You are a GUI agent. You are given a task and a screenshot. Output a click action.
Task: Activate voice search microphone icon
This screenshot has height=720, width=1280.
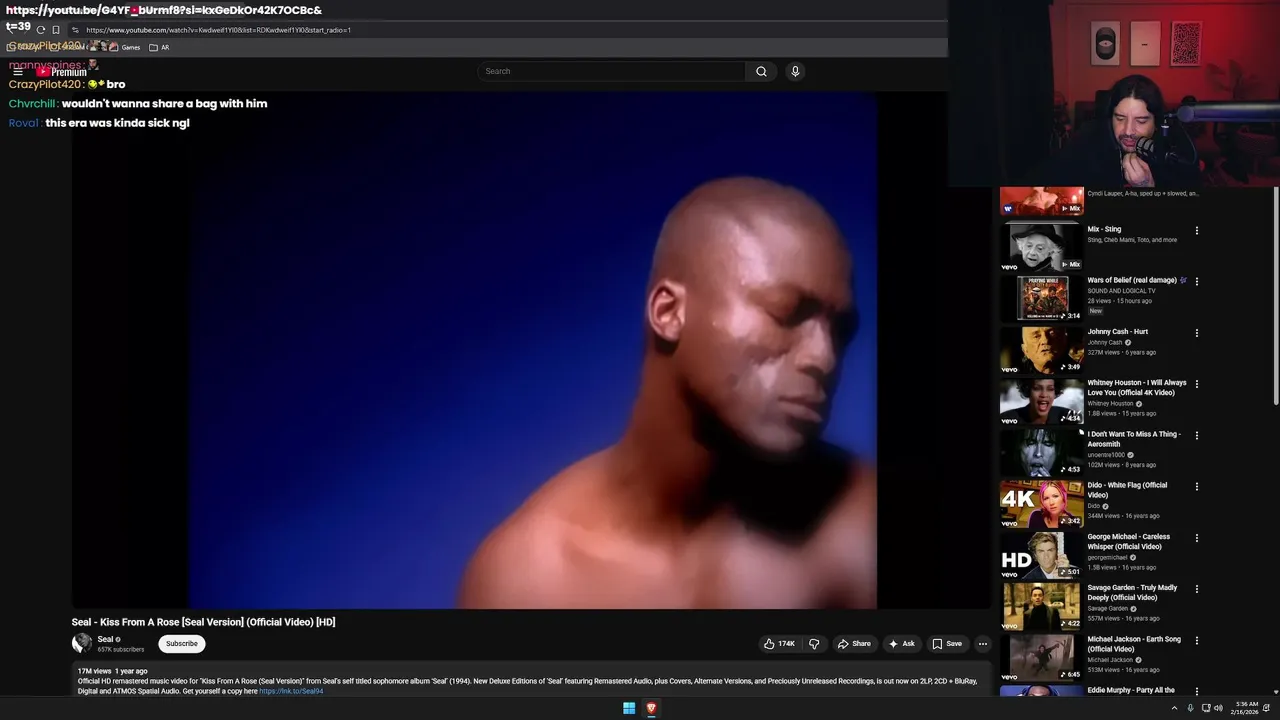[795, 71]
